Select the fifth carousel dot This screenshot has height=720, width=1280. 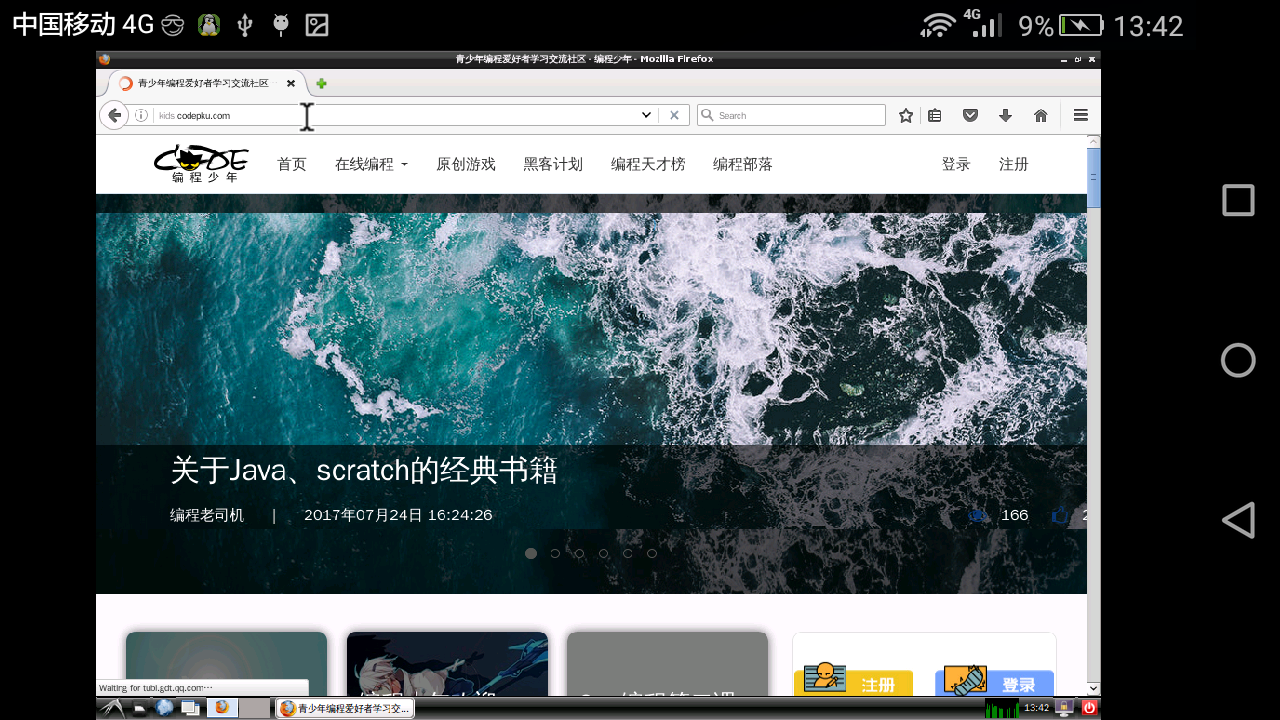point(627,553)
